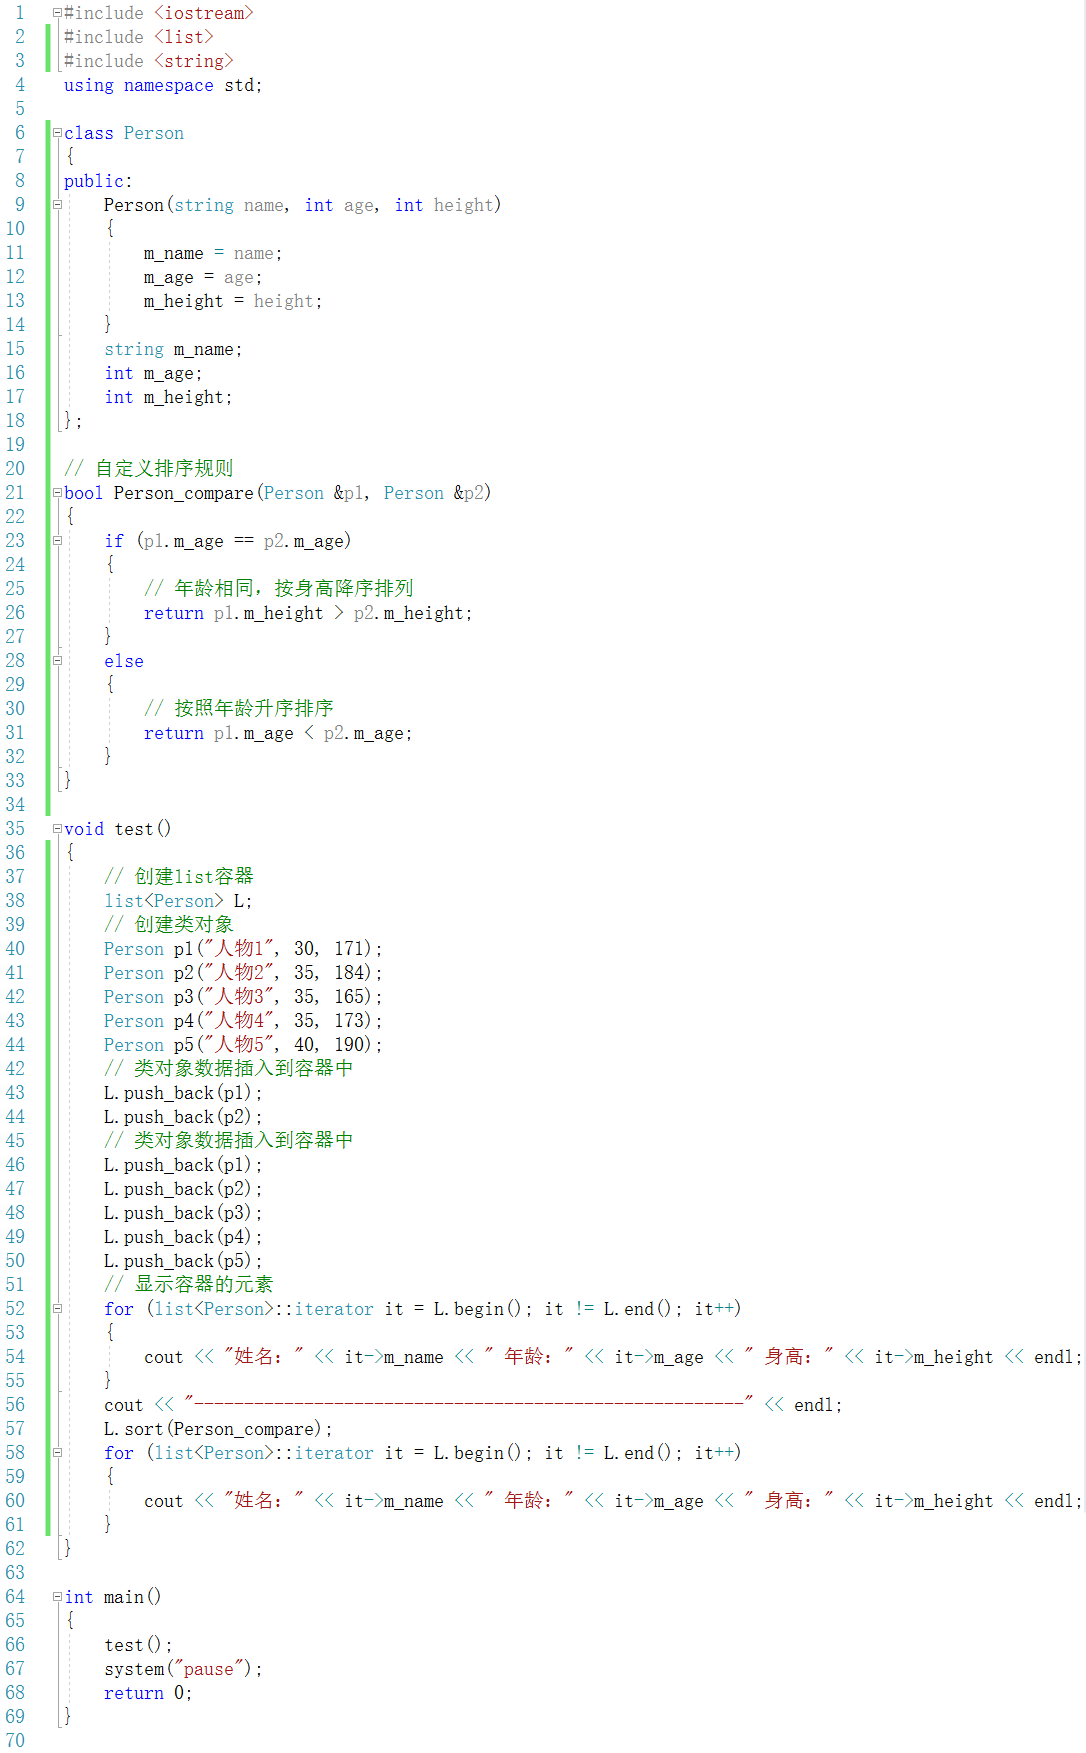Click 'return p1.m_age < p2.m_age;' statement
Screen dimensions: 1086x1753
pyautogui.click(x=278, y=733)
